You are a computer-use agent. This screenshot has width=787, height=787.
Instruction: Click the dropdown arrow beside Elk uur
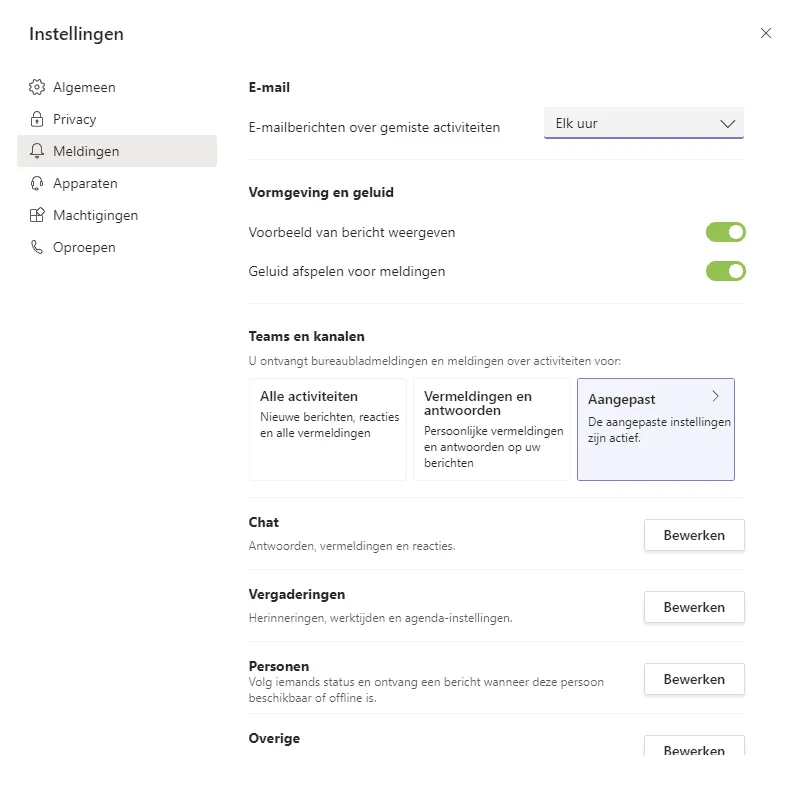click(x=727, y=124)
